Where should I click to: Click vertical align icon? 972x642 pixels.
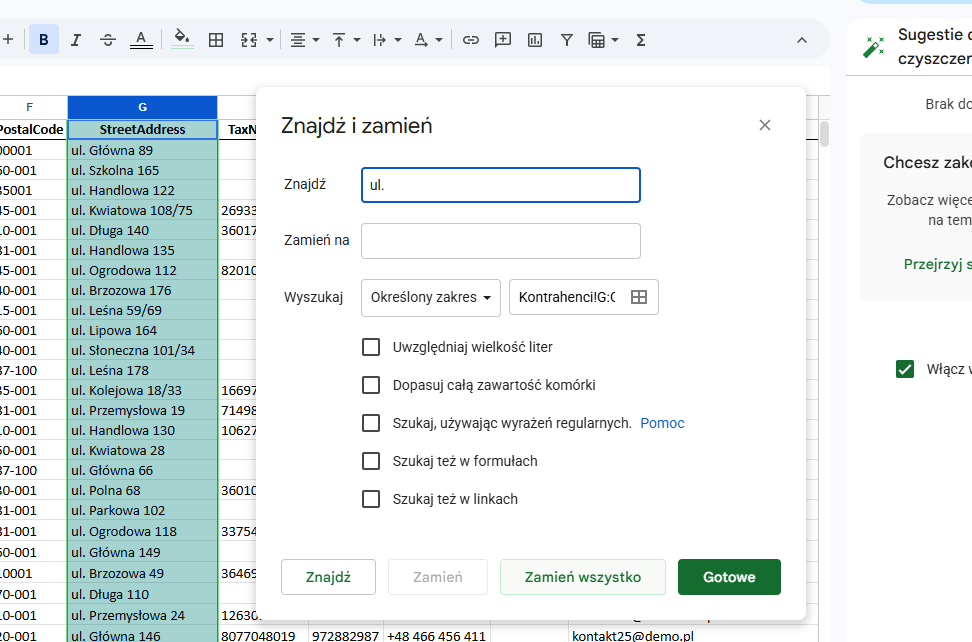339,40
